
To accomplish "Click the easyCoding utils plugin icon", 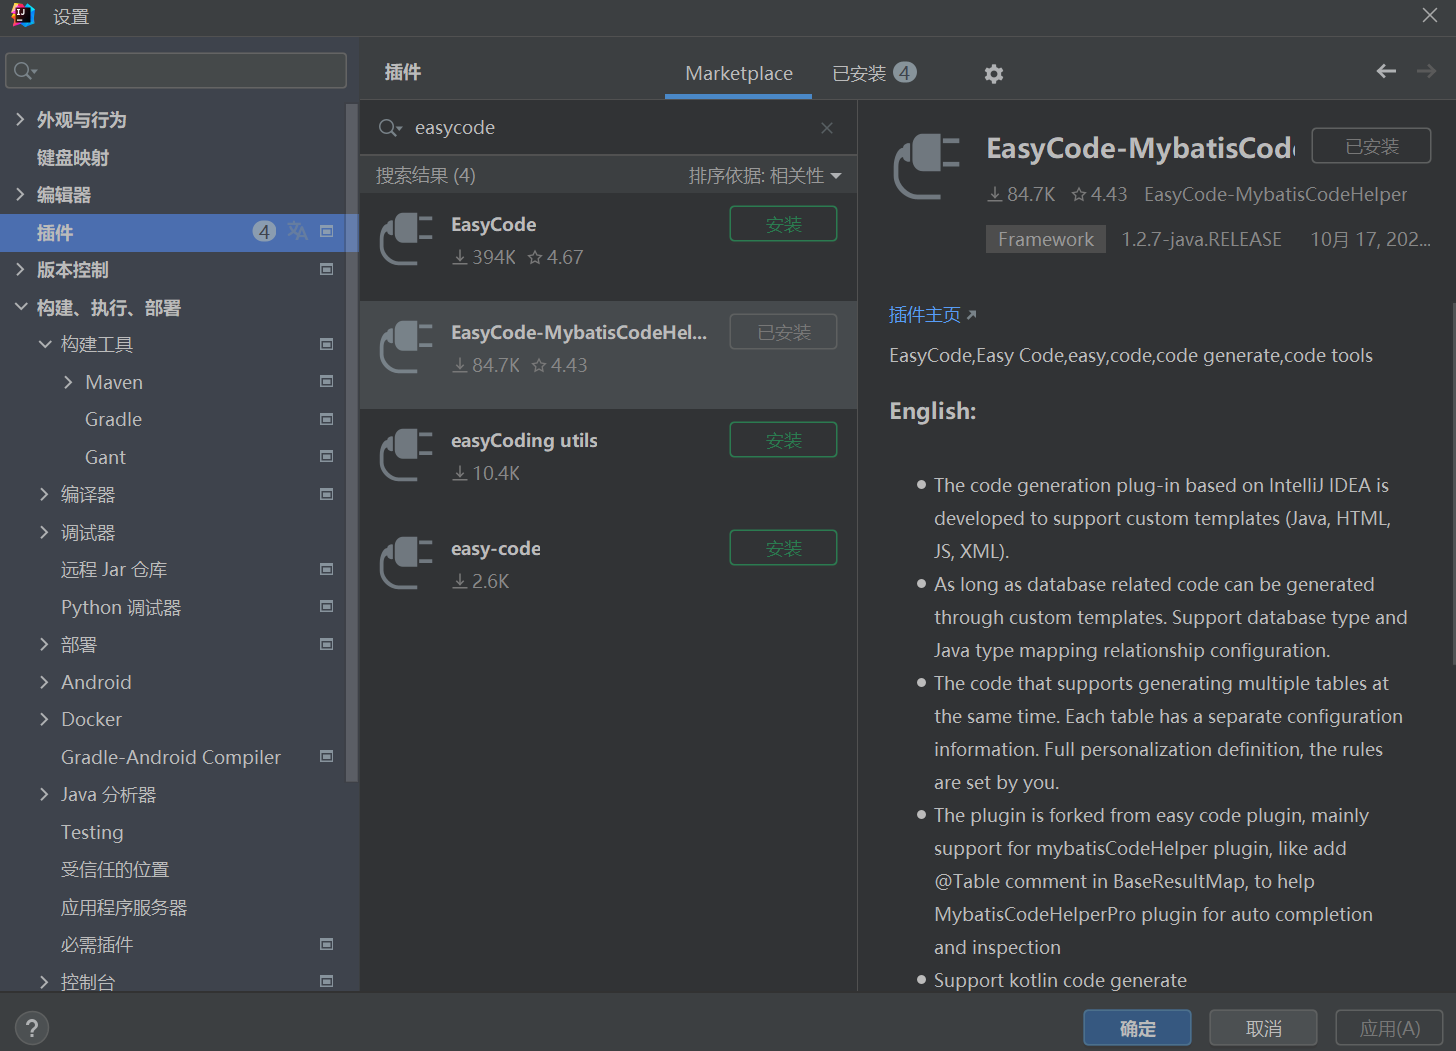I will click(407, 456).
